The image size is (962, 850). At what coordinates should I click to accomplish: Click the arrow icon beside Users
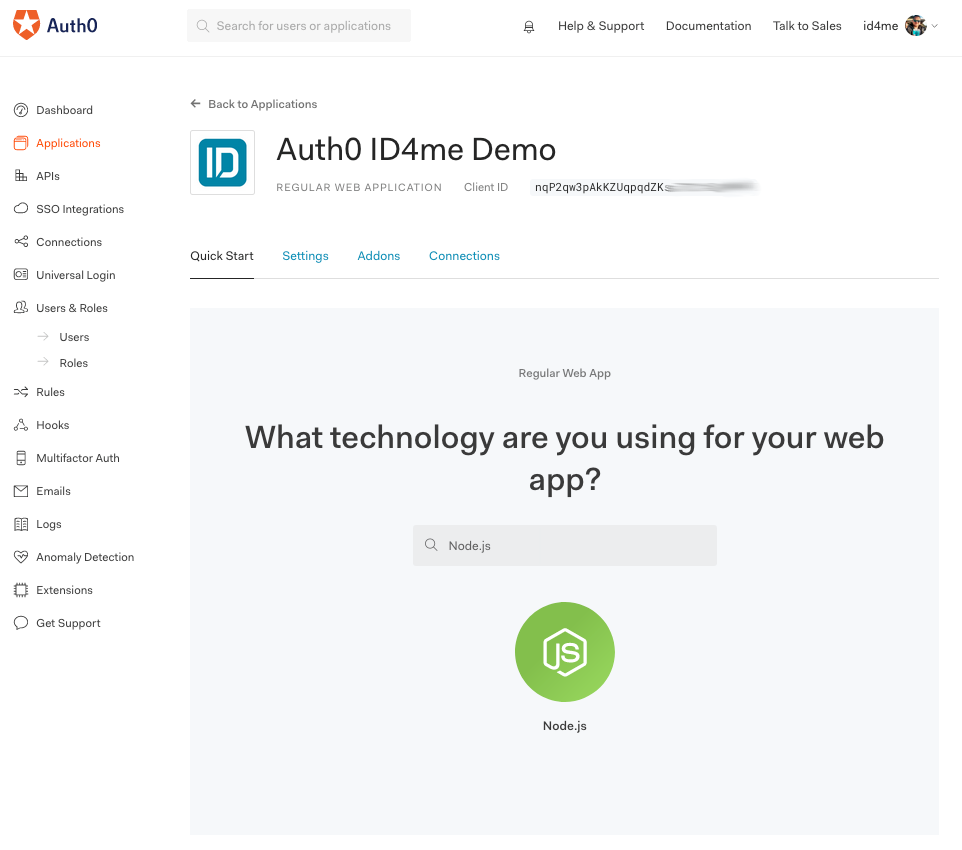(x=43, y=336)
